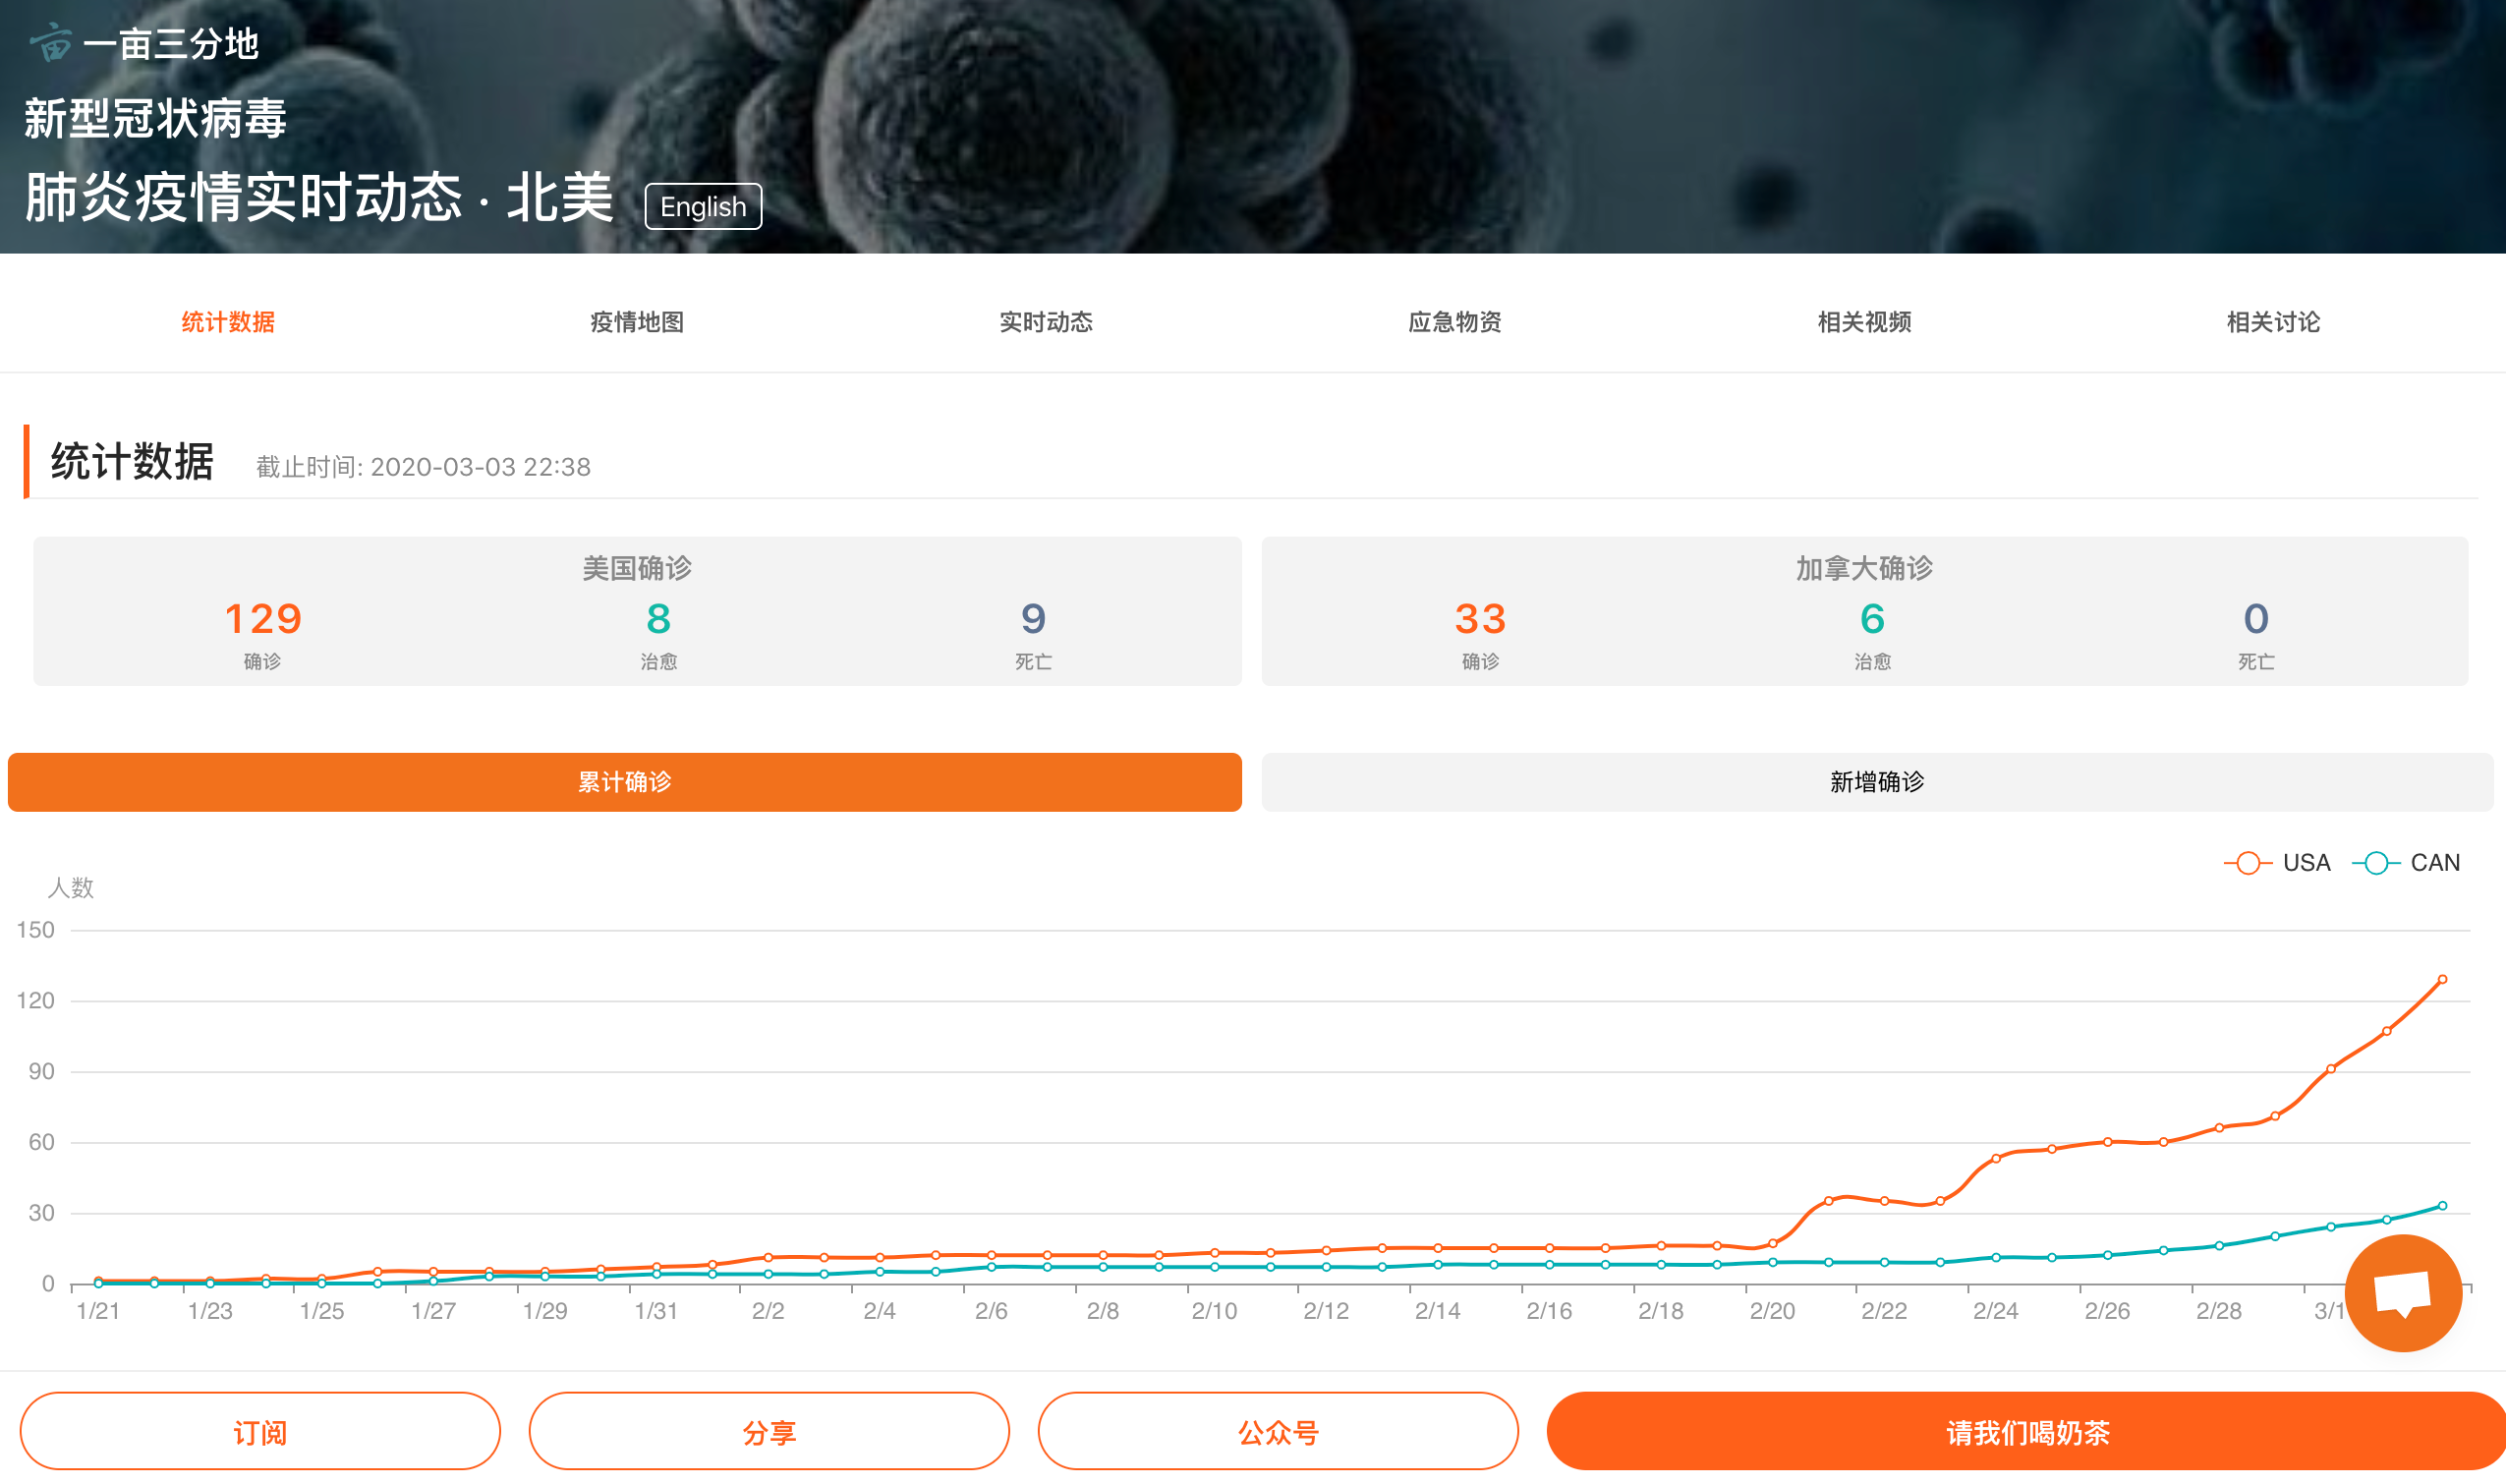Open the 疫情地图 navigation tab
This screenshot has height=1484, width=2506.
pos(637,322)
